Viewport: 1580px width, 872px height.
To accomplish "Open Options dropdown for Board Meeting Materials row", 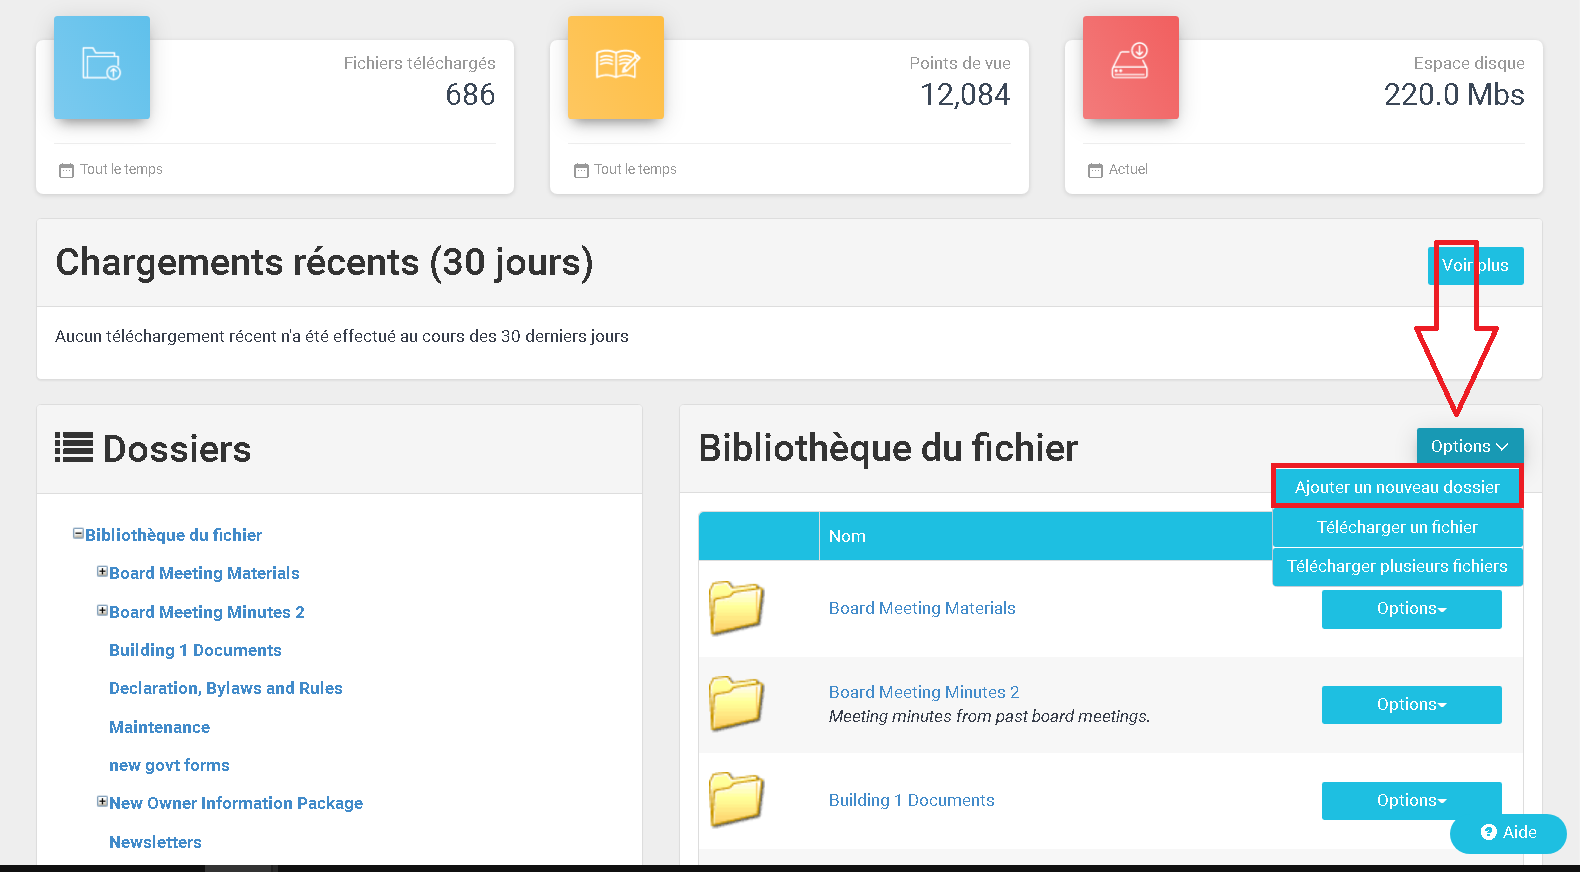I will point(1411,609).
